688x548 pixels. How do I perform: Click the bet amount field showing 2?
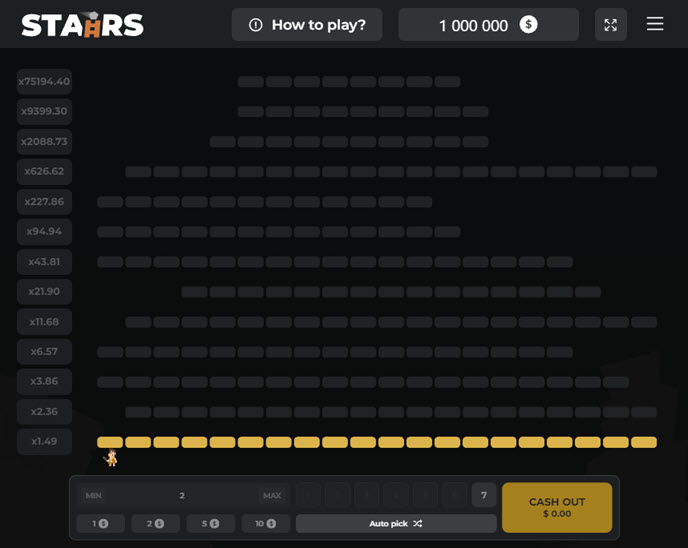click(x=182, y=496)
